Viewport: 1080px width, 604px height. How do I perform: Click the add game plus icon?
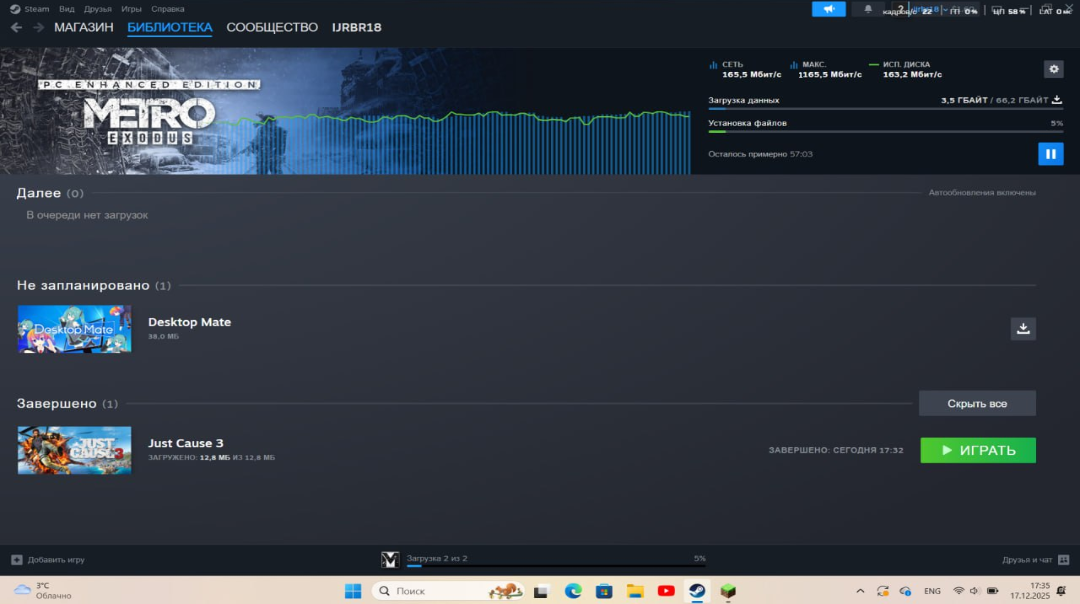click(16, 560)
